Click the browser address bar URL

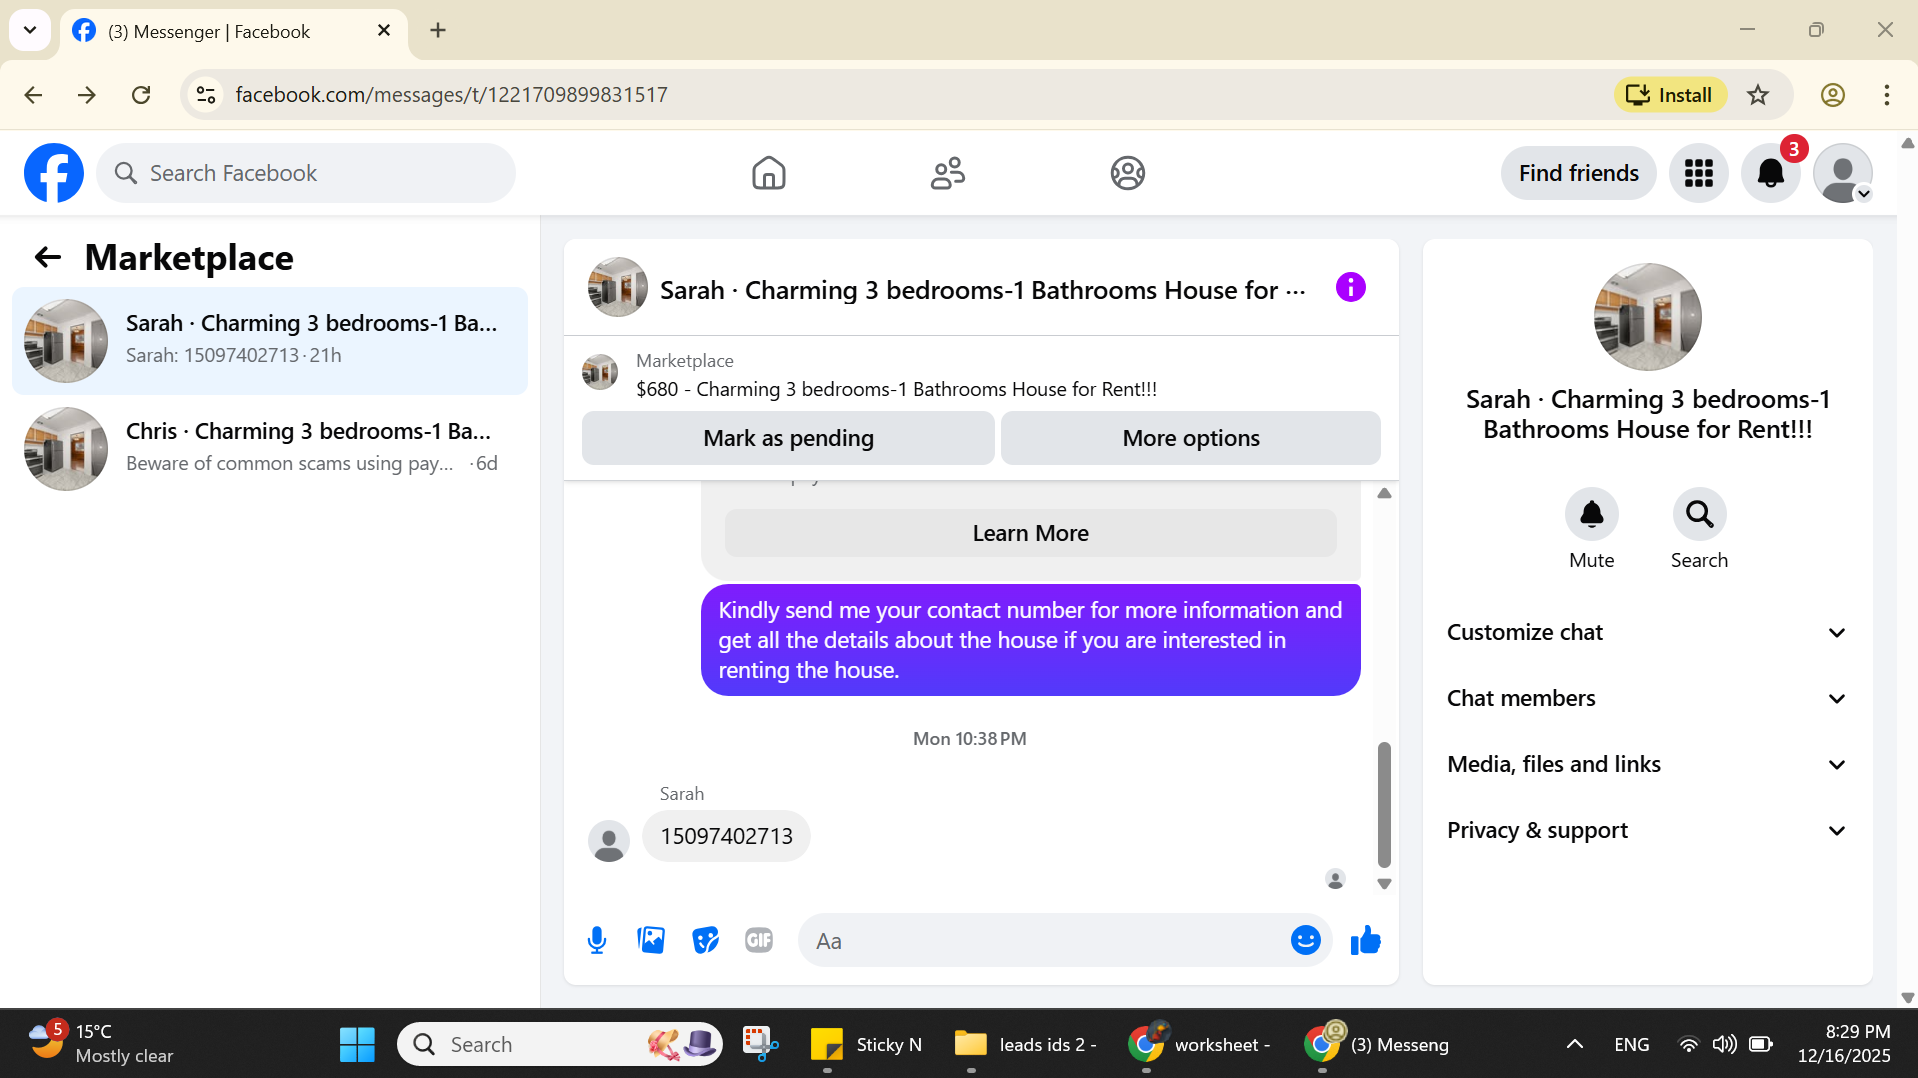pos(451,95)
